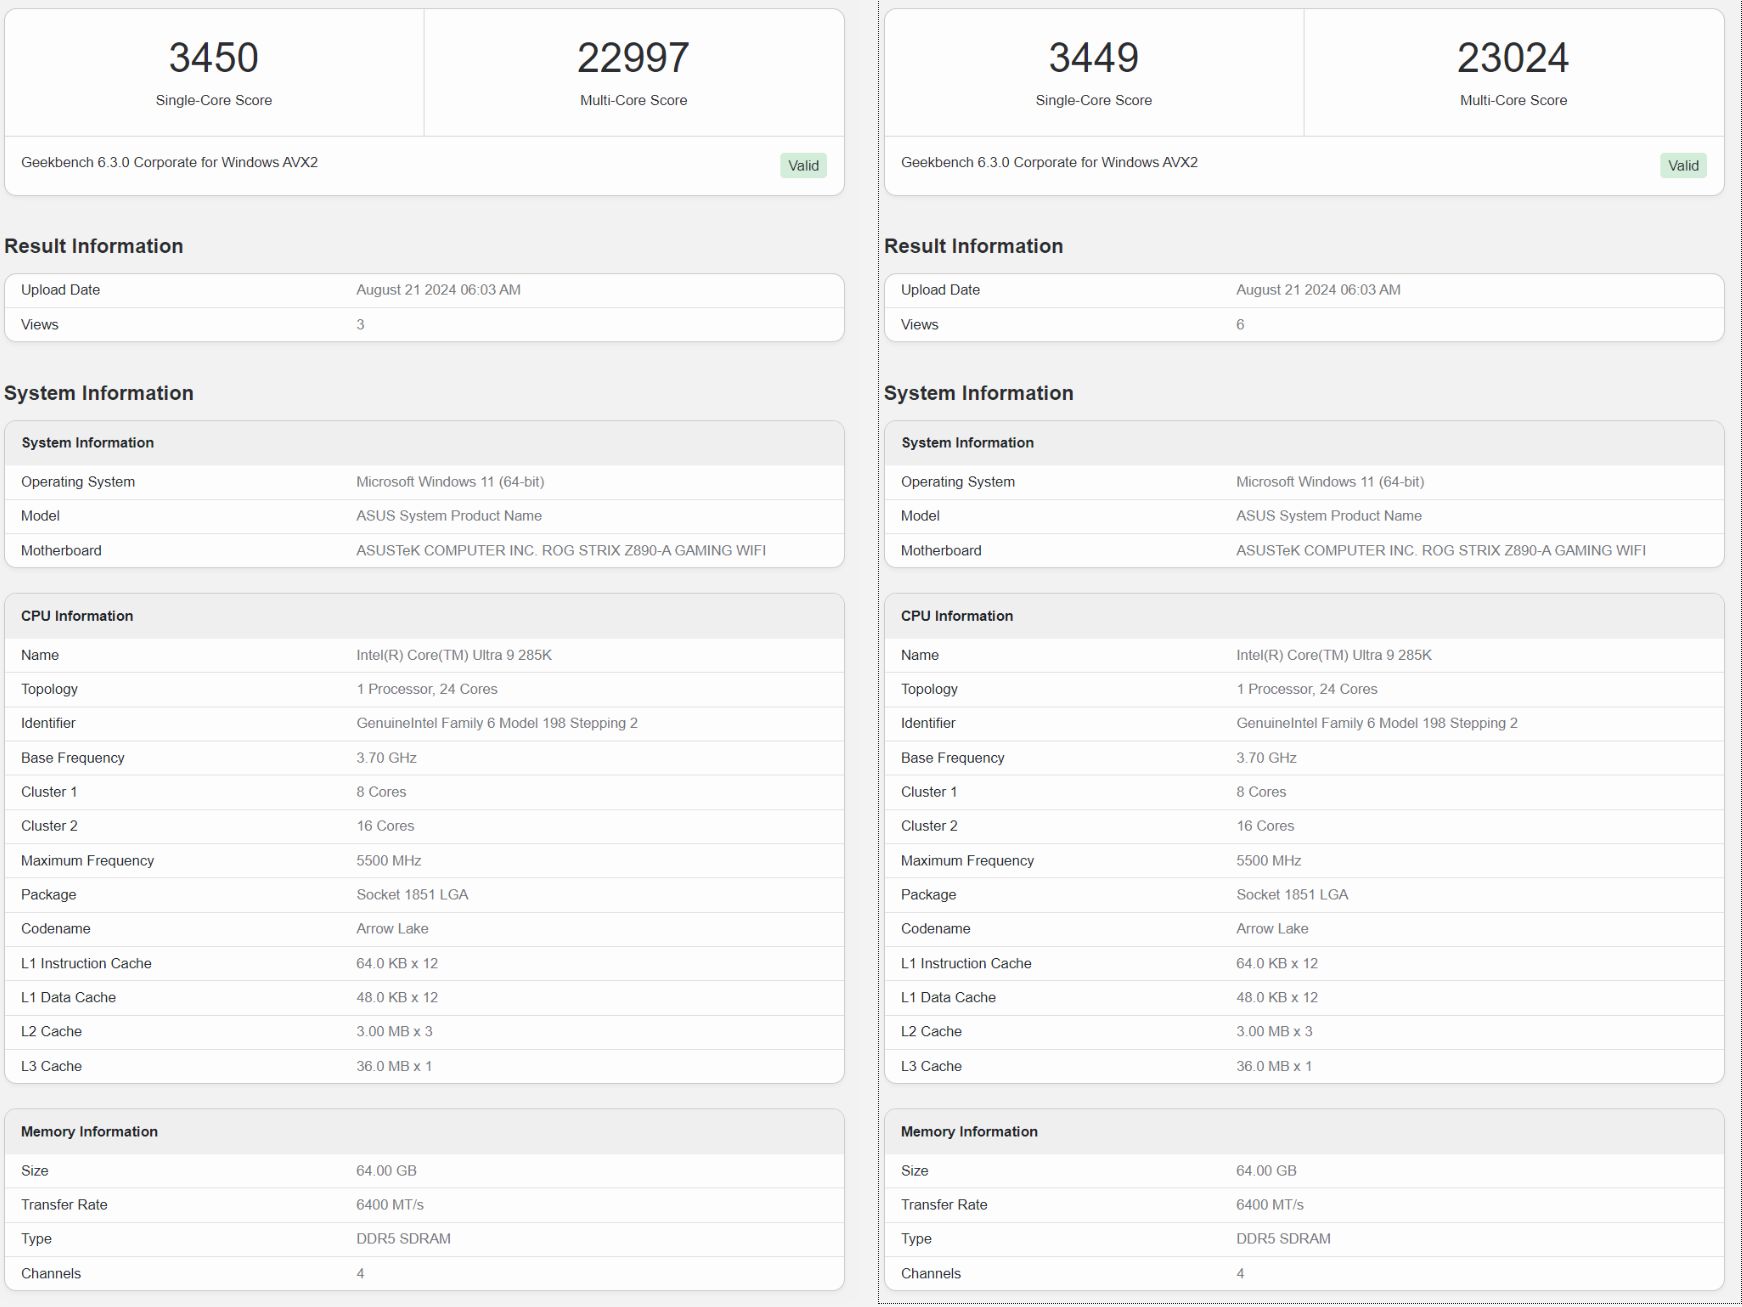
Task: Click DDR5 SDRAM in left result
Action: (403, 1239)
